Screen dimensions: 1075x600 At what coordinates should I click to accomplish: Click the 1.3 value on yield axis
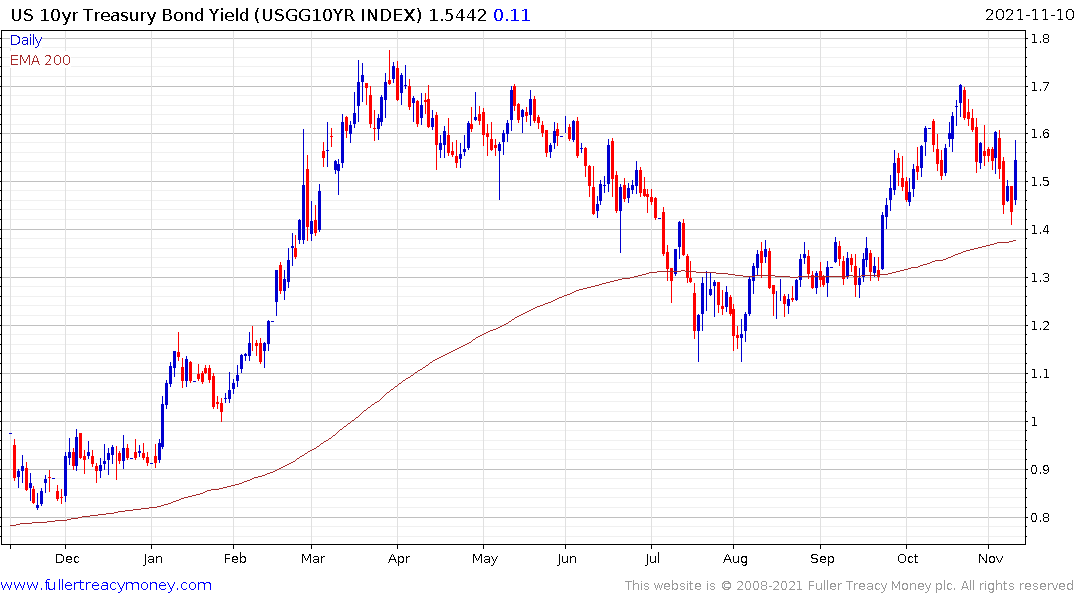(1040, 278)
